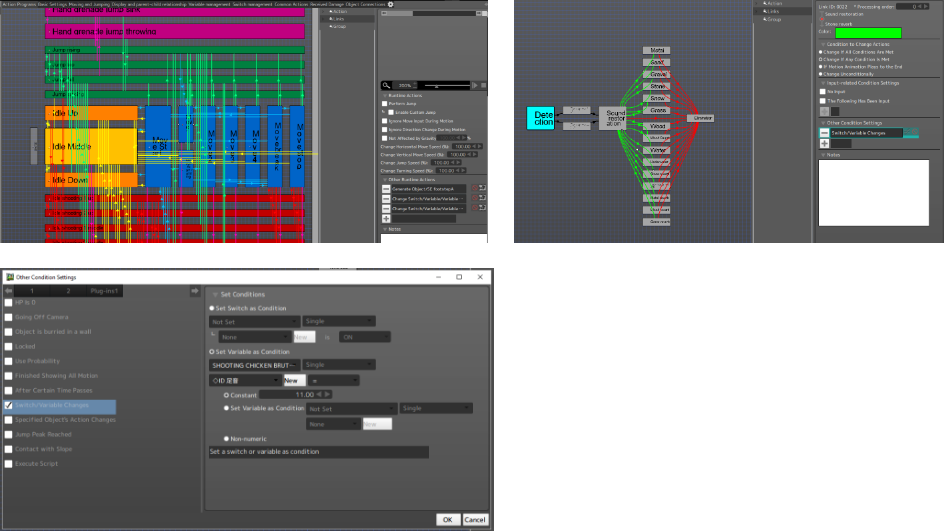Select the Detection node in link graph
This screenshot has width=944, height=531.
(541, 118)
